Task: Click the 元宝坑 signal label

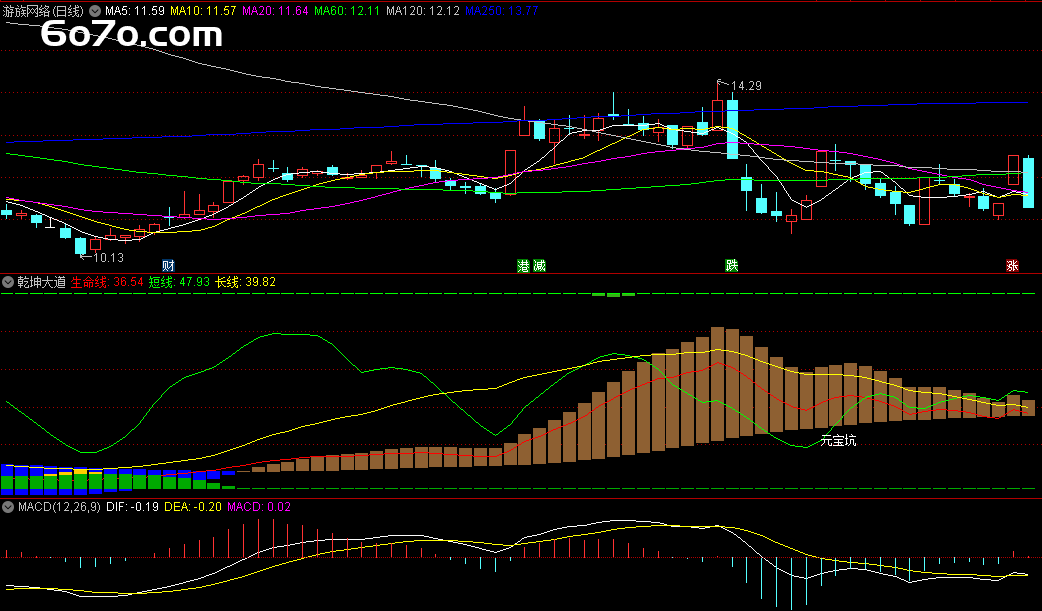Action: tap(839, 440)
